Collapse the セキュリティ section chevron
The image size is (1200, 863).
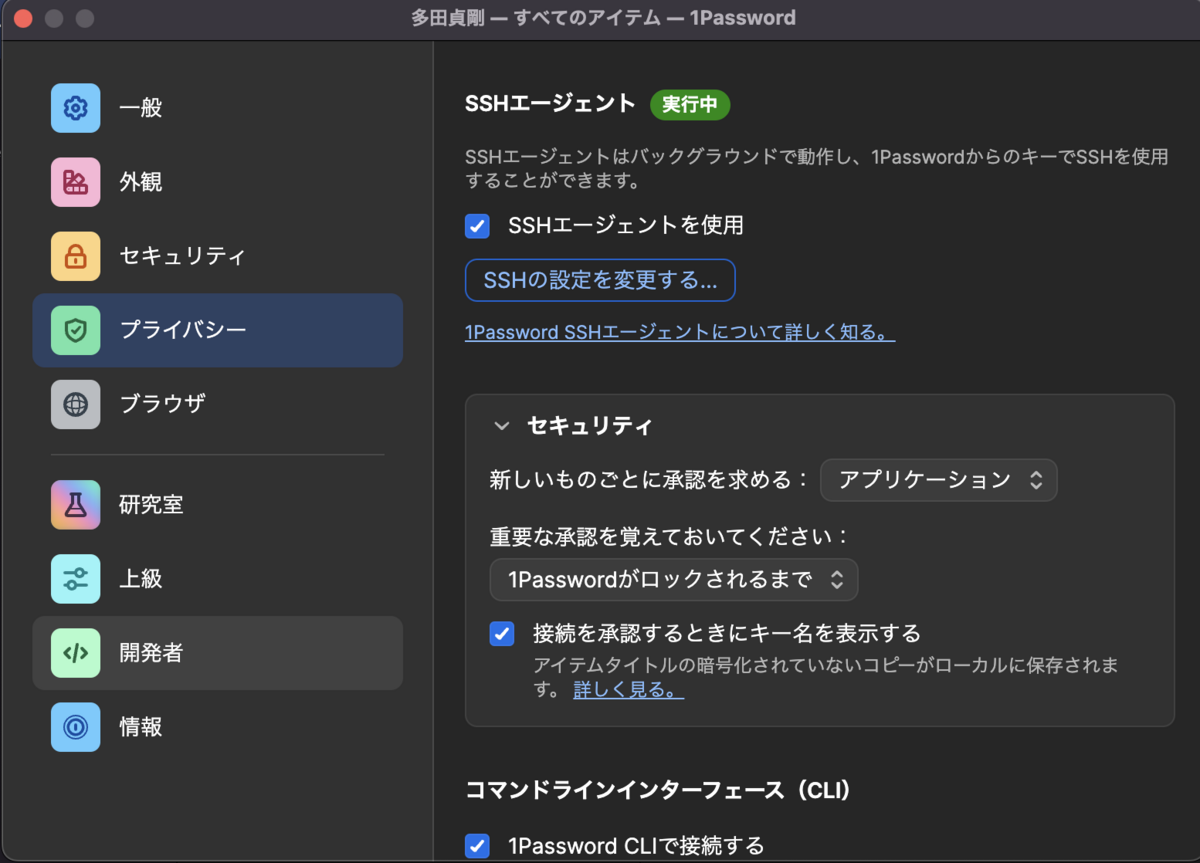click(x=501, y=427)
